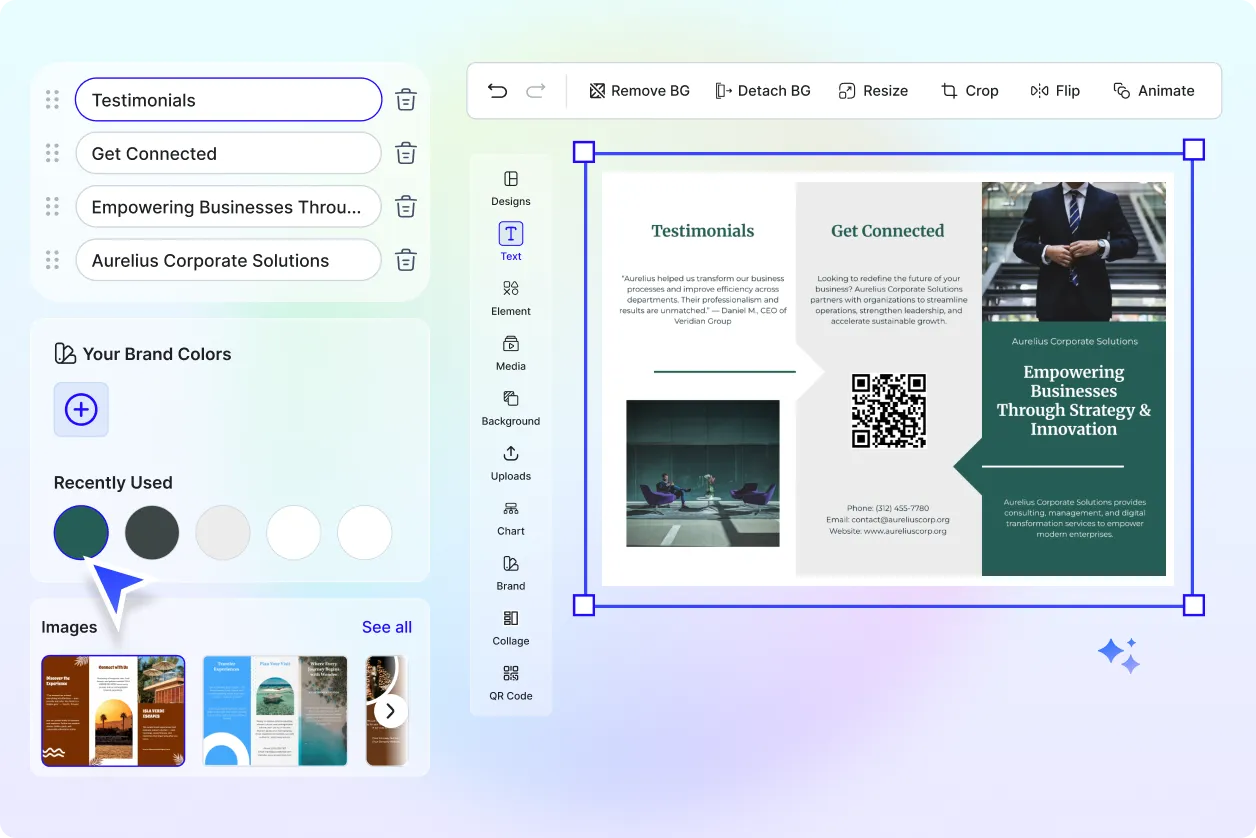Open the Media panel
Screen dimensions: 1256x838
coord(510,354)
